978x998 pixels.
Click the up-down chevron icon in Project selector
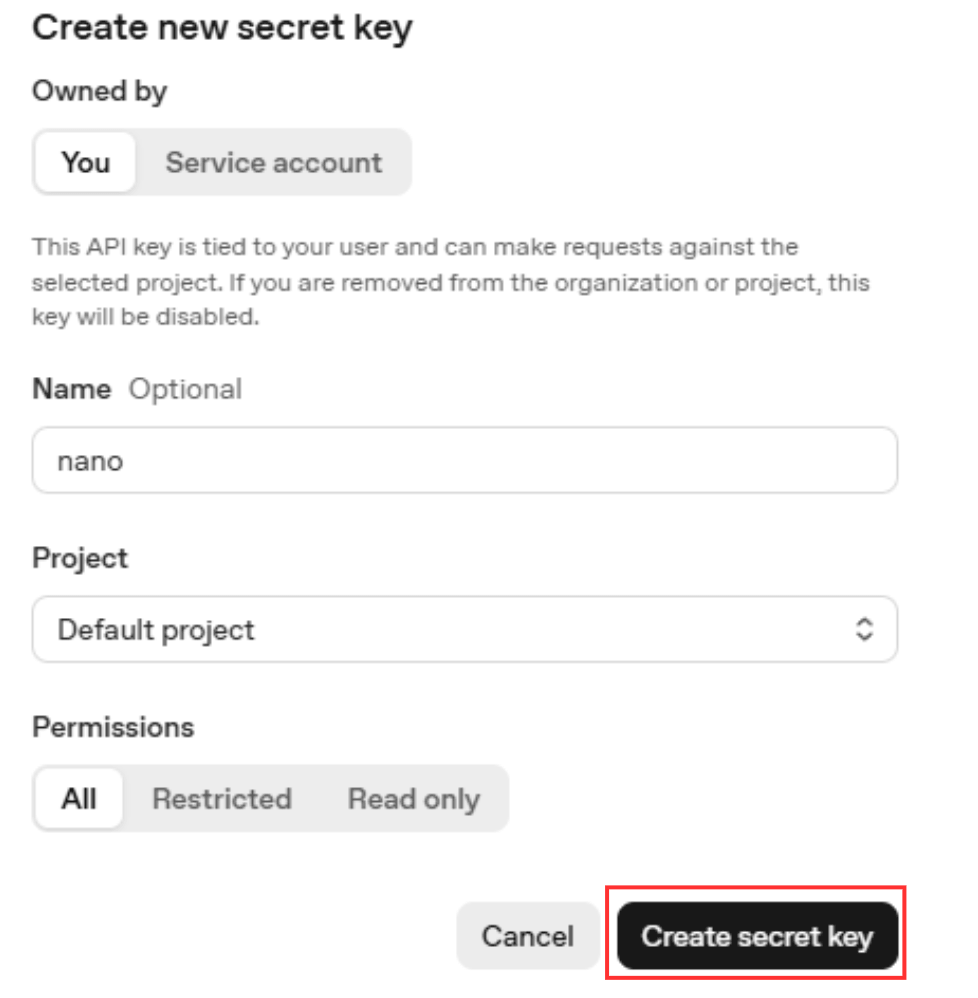pyautogui.click(x=864, y=630)
